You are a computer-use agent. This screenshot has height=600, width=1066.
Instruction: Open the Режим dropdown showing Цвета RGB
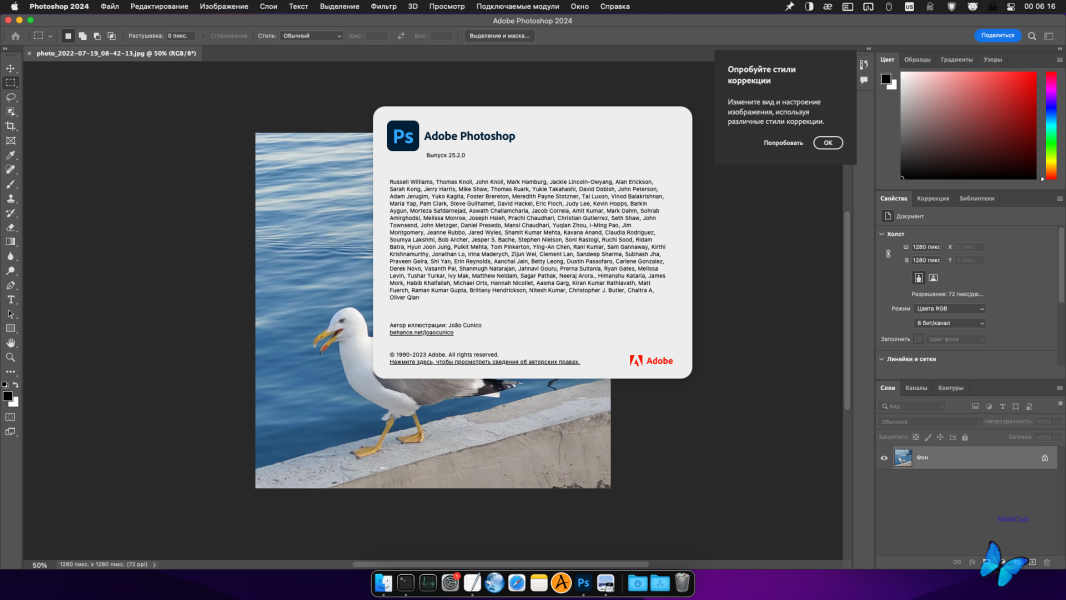(949, 308)
